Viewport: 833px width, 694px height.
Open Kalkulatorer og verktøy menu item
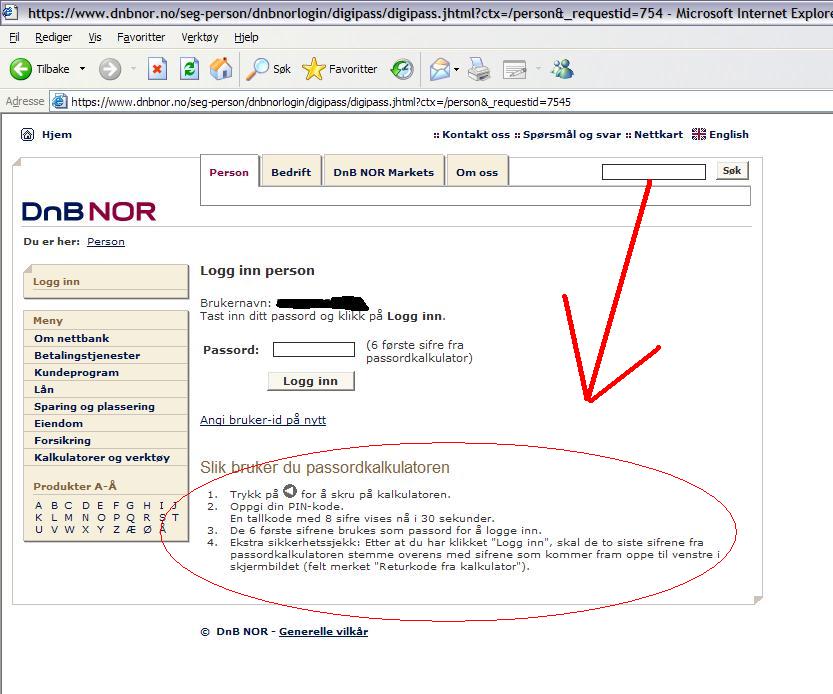102,457
